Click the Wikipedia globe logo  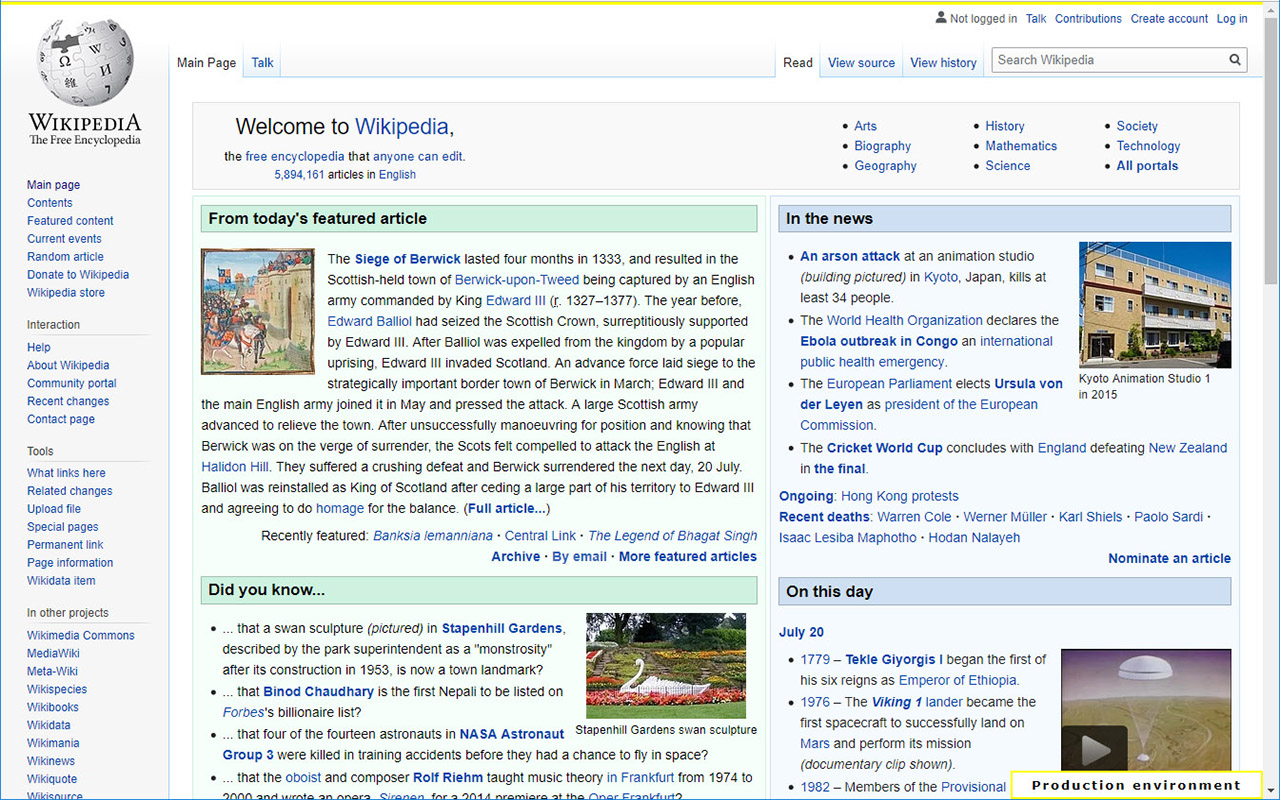pos(85,63)
